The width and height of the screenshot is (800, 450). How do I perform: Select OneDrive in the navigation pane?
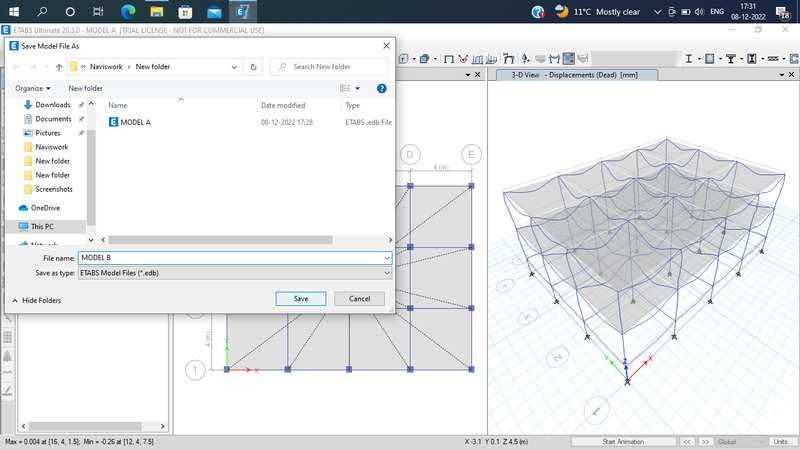tap(45, 208)
